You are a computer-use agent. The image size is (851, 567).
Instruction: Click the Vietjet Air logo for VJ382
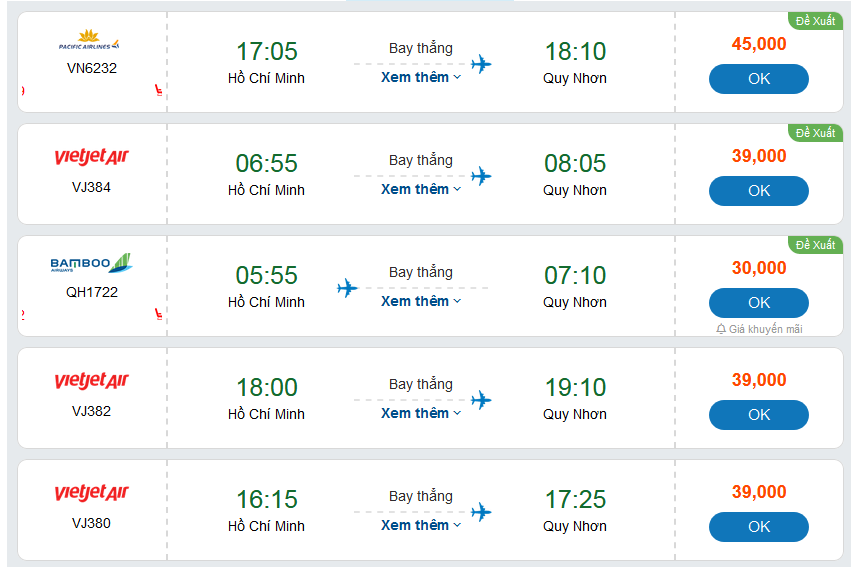(91, 381)
